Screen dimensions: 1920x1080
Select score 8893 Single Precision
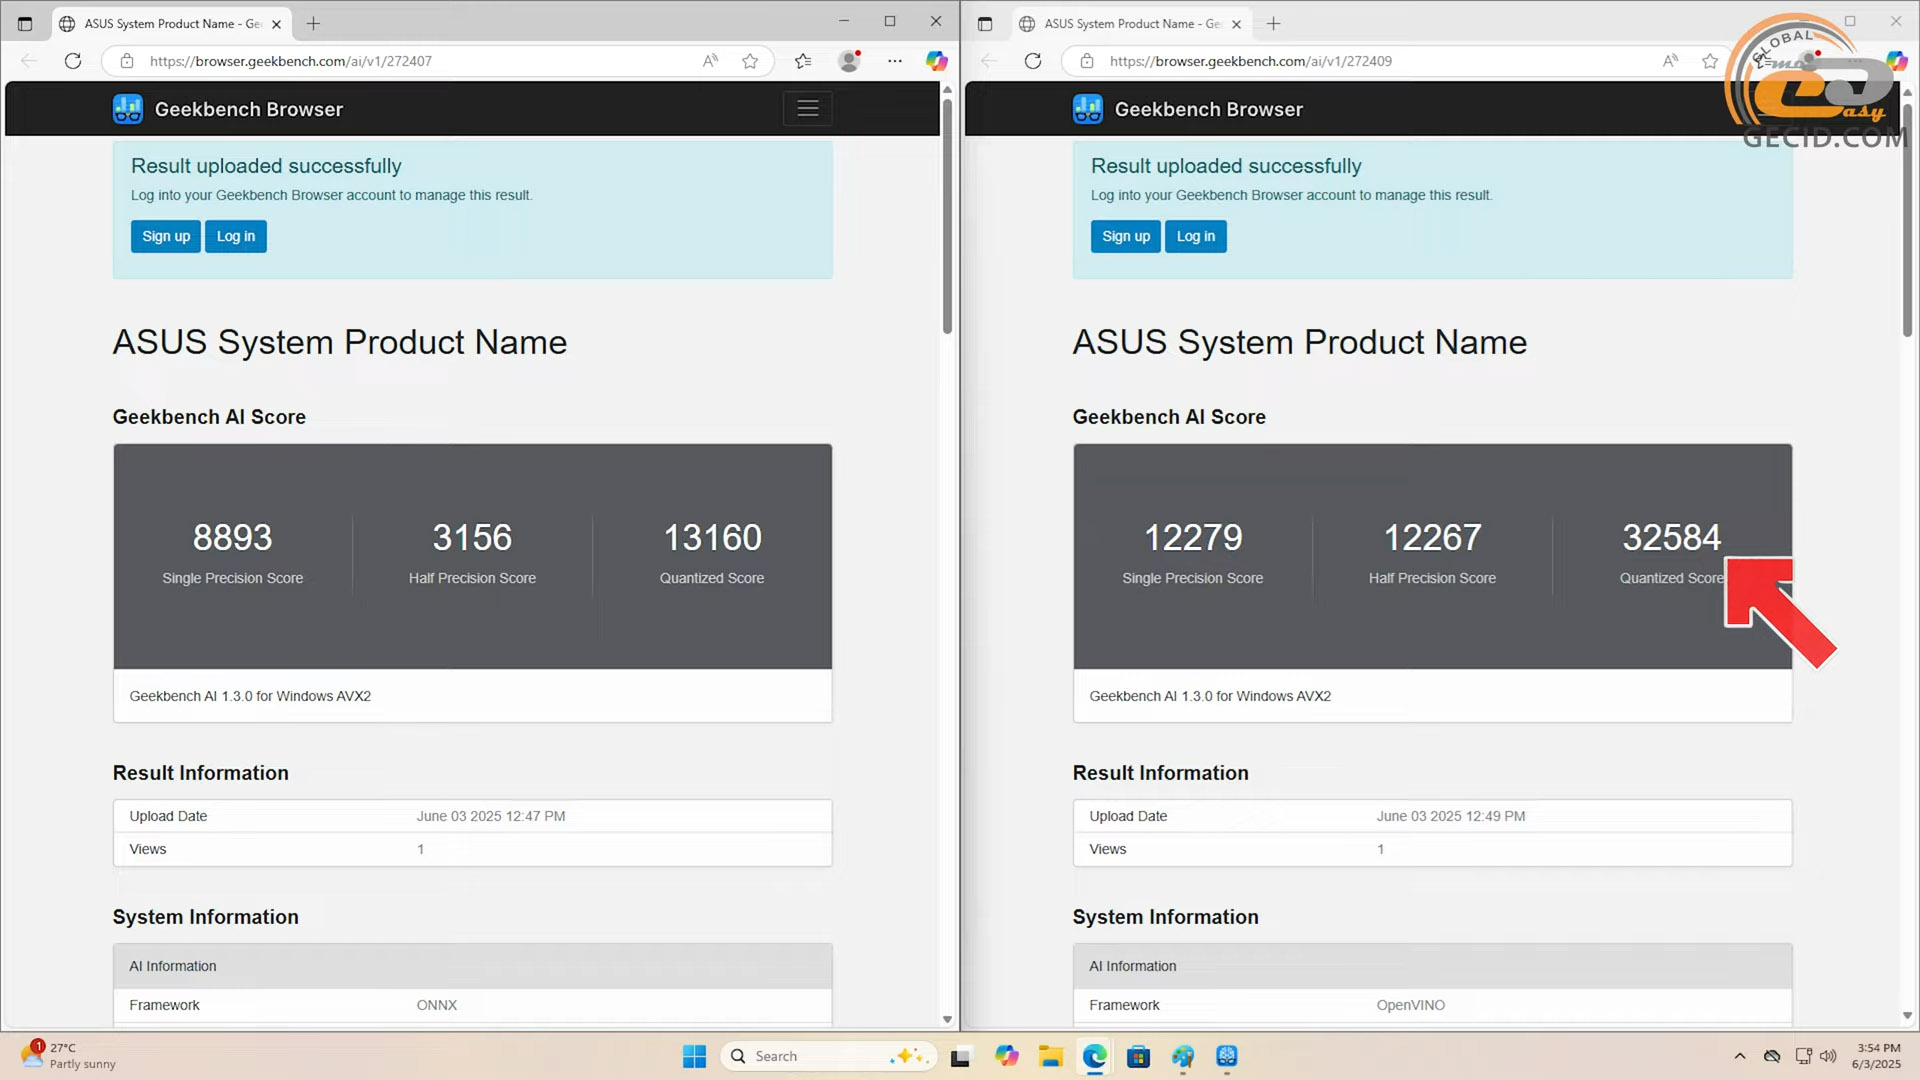[232, 538]
